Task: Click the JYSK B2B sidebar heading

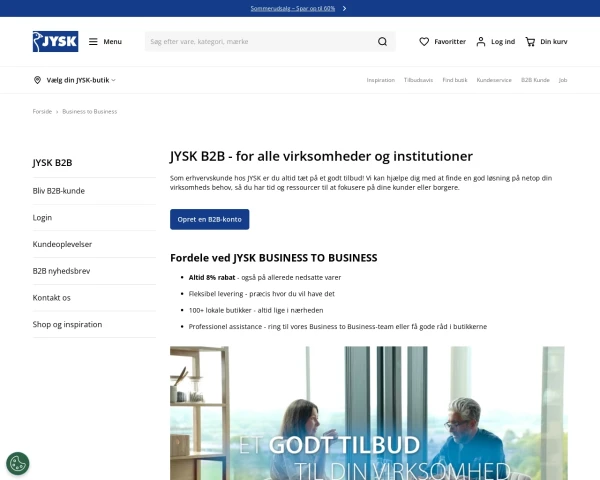Action: point(52,163)
